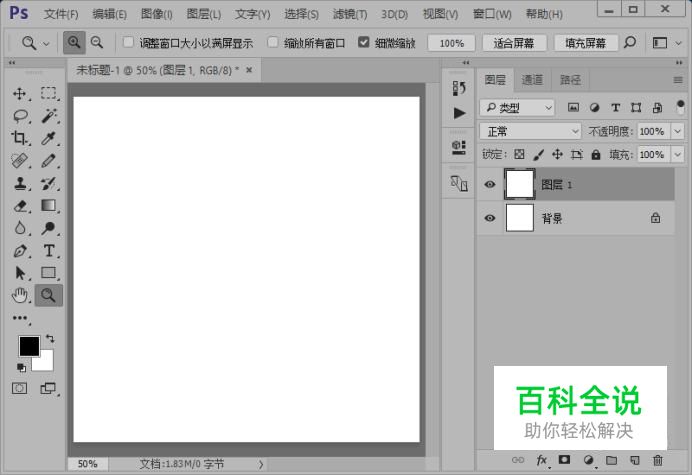Open the 类型 layer filter dropdown
Viewport: 692px width, 475px height.
tap(517, 108)
